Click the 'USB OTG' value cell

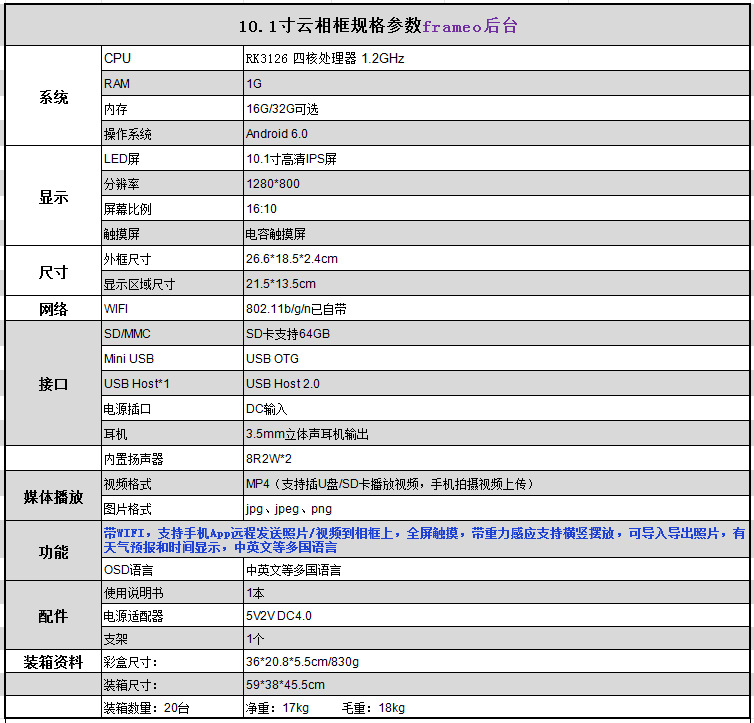point(496,358)
